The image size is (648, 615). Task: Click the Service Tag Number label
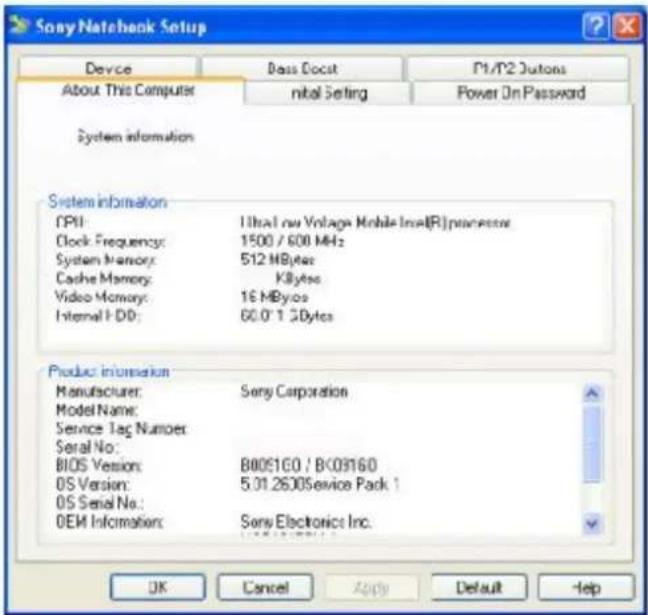tap(121, 429)
